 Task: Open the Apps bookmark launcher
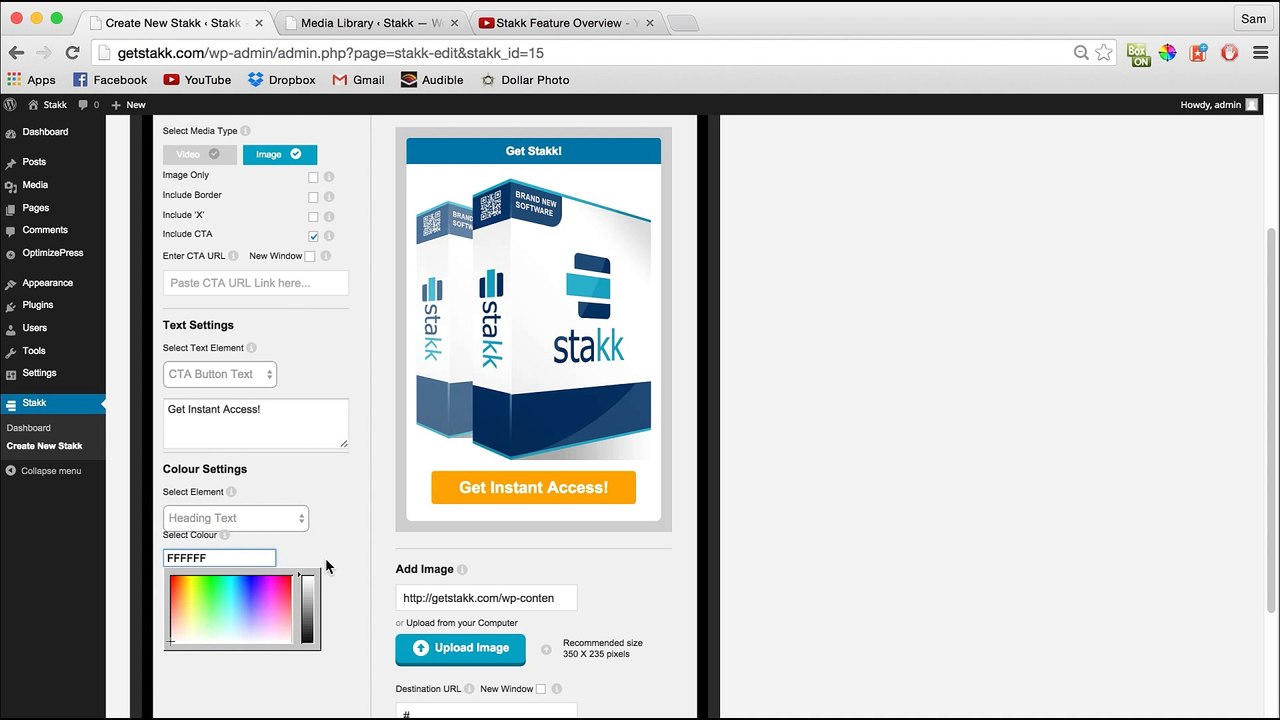[31, 80]
